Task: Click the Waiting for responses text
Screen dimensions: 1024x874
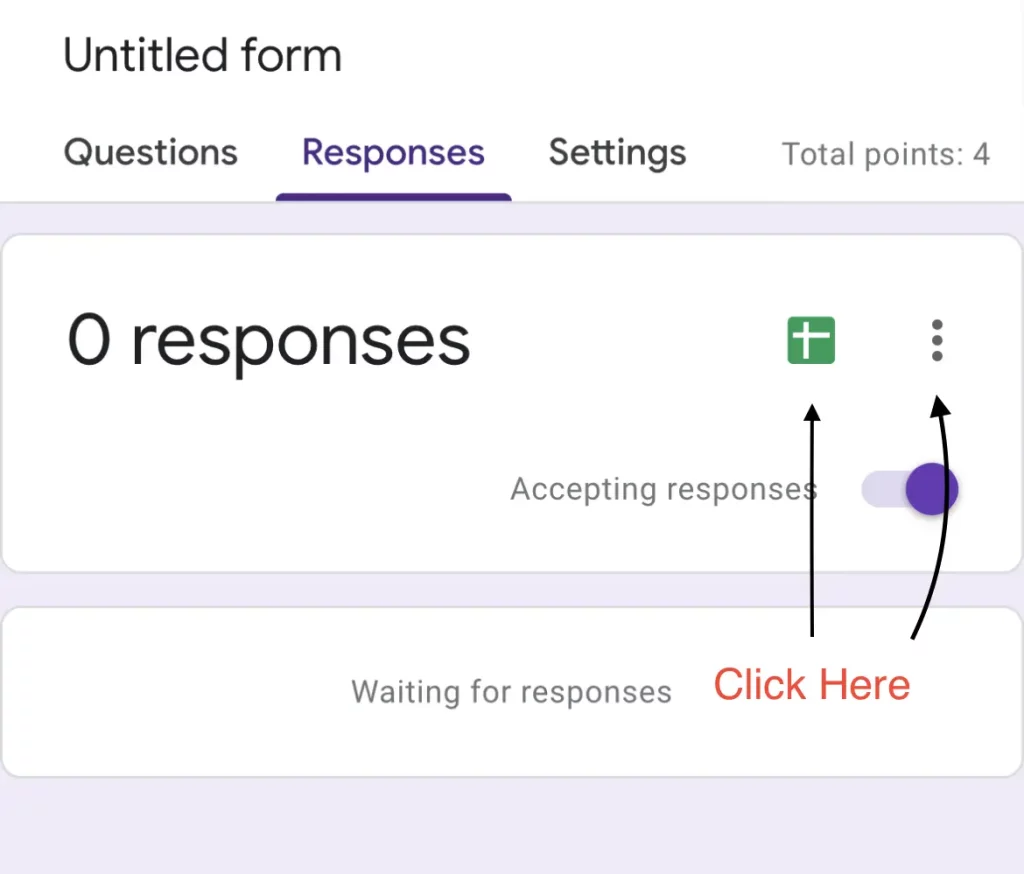Action: pos(511,692)
